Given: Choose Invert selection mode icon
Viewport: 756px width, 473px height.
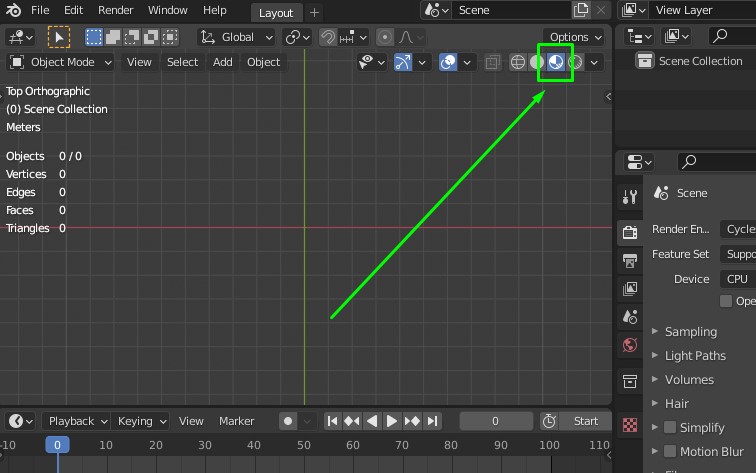Looking at the screenshot, I should tap(150, 37).
